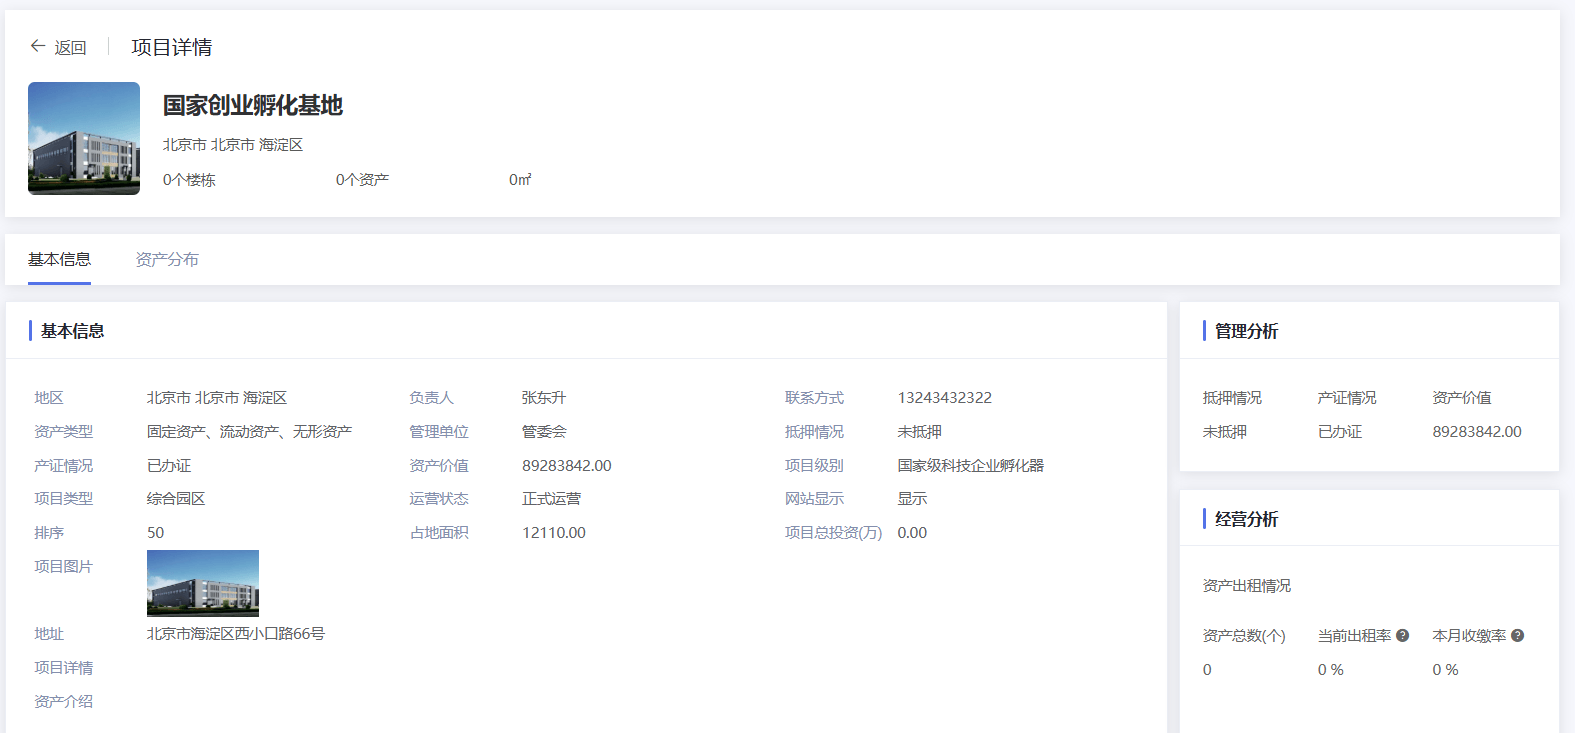Click the help icon beside 本月收缴率

pyautogui.click(x=1517, y=636)
